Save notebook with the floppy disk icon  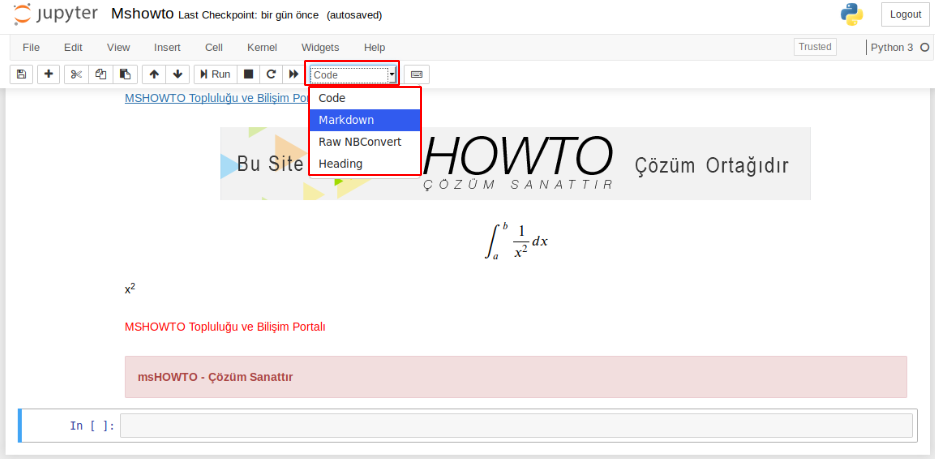[21, 75]
